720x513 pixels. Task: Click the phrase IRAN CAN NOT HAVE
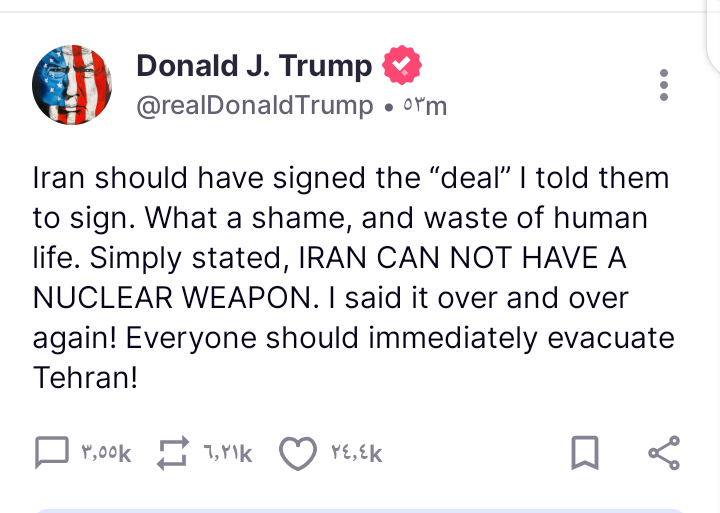[450, 257]
